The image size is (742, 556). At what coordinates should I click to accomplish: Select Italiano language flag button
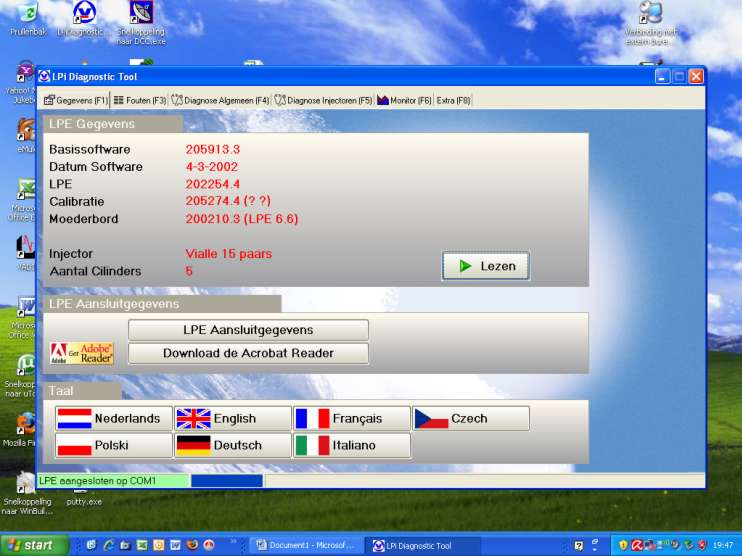point(351,445)
